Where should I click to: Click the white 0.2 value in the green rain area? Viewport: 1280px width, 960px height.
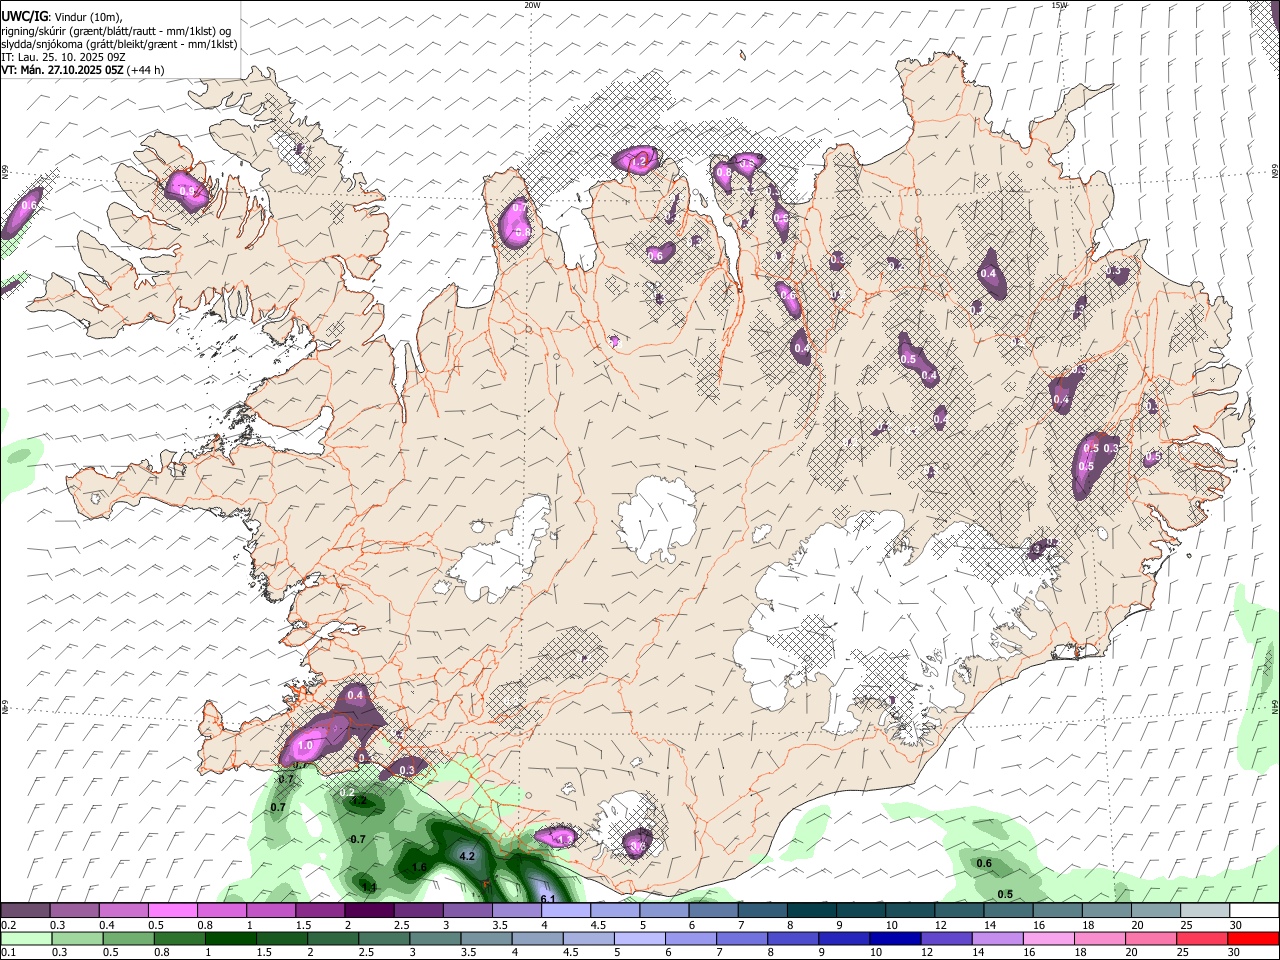347,792
